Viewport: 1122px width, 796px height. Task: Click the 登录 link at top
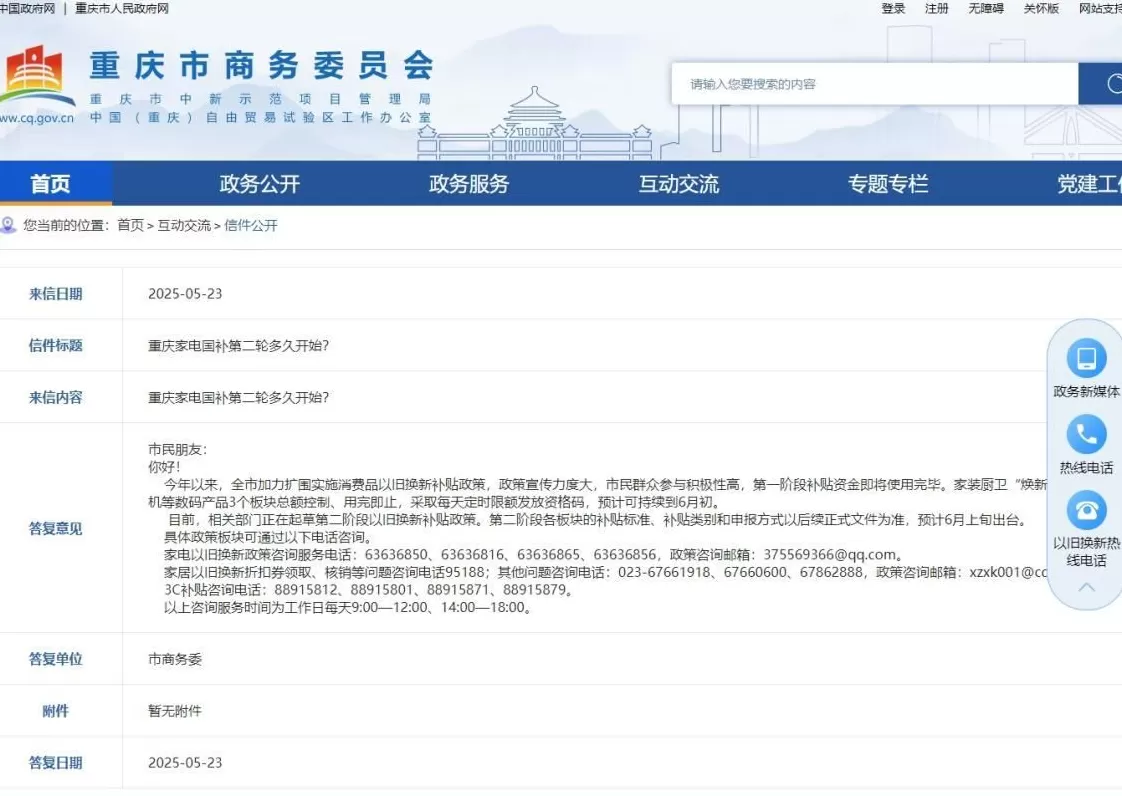click(x=893, y=9)
